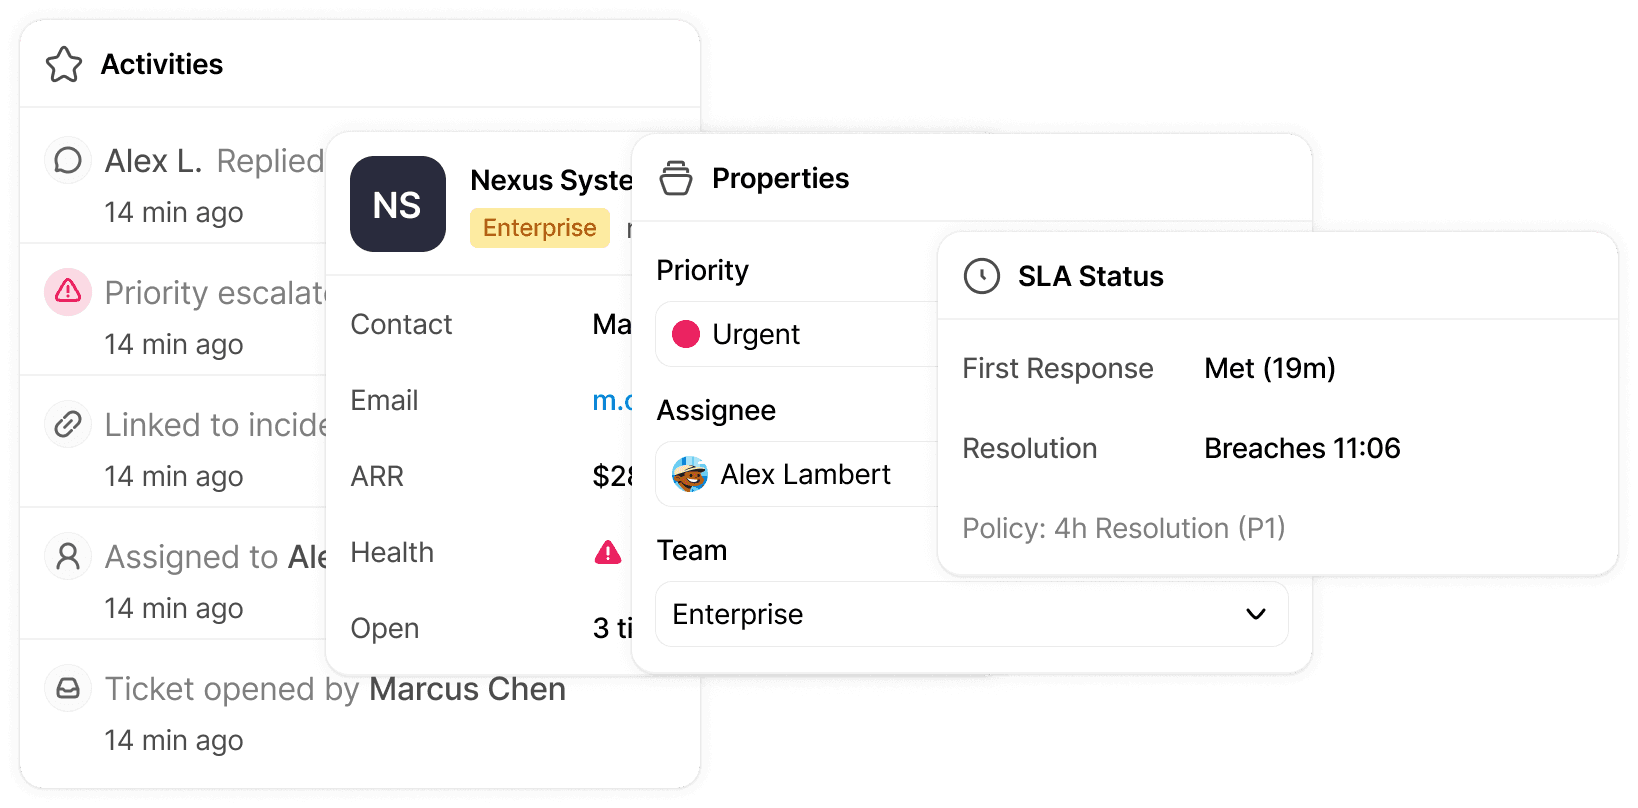The image size is (1638, 808).
Task: Click the Properties panel header icon
Action: (x=676, y=178)
